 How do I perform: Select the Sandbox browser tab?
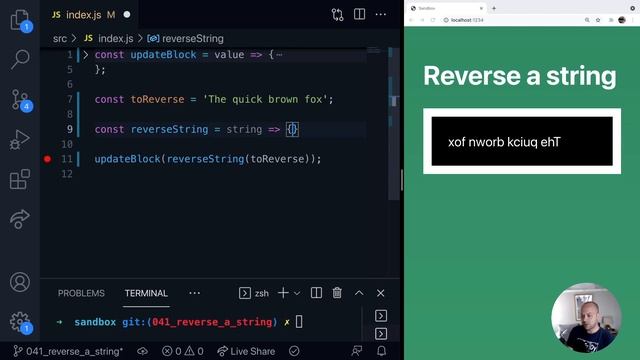tap(446, 8)
